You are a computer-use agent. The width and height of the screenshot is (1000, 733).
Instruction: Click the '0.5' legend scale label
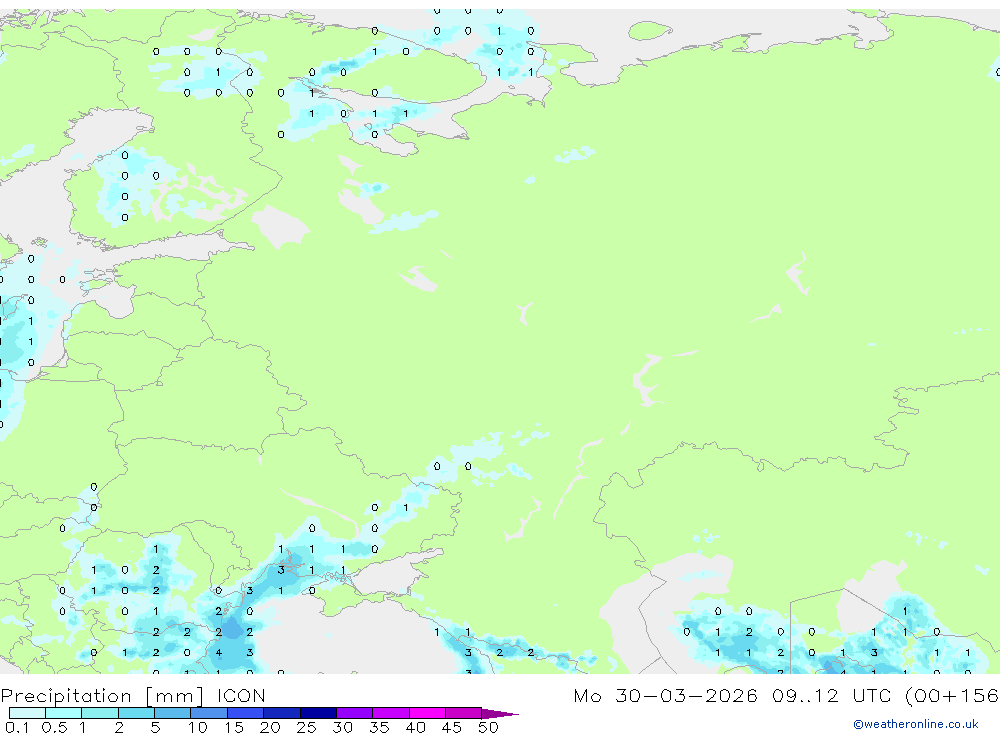coord(54,727)
